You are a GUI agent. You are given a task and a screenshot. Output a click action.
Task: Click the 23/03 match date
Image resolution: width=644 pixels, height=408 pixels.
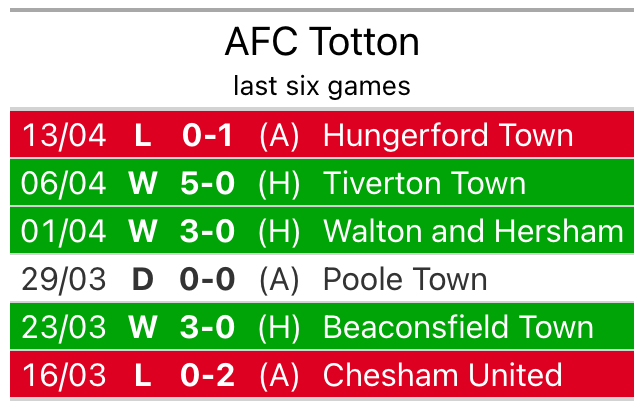coord(64,327)
